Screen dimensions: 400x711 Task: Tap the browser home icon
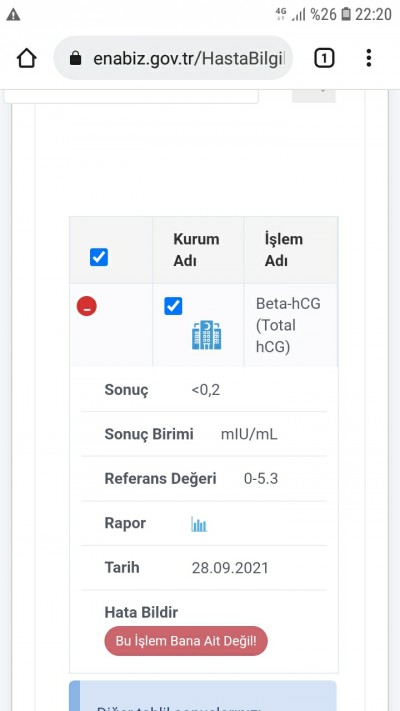tap(26, 58)
